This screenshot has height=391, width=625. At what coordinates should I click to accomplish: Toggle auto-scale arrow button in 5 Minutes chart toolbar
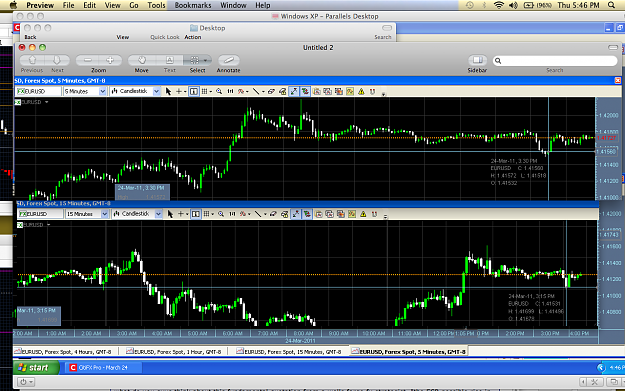(x=294, y=91)
